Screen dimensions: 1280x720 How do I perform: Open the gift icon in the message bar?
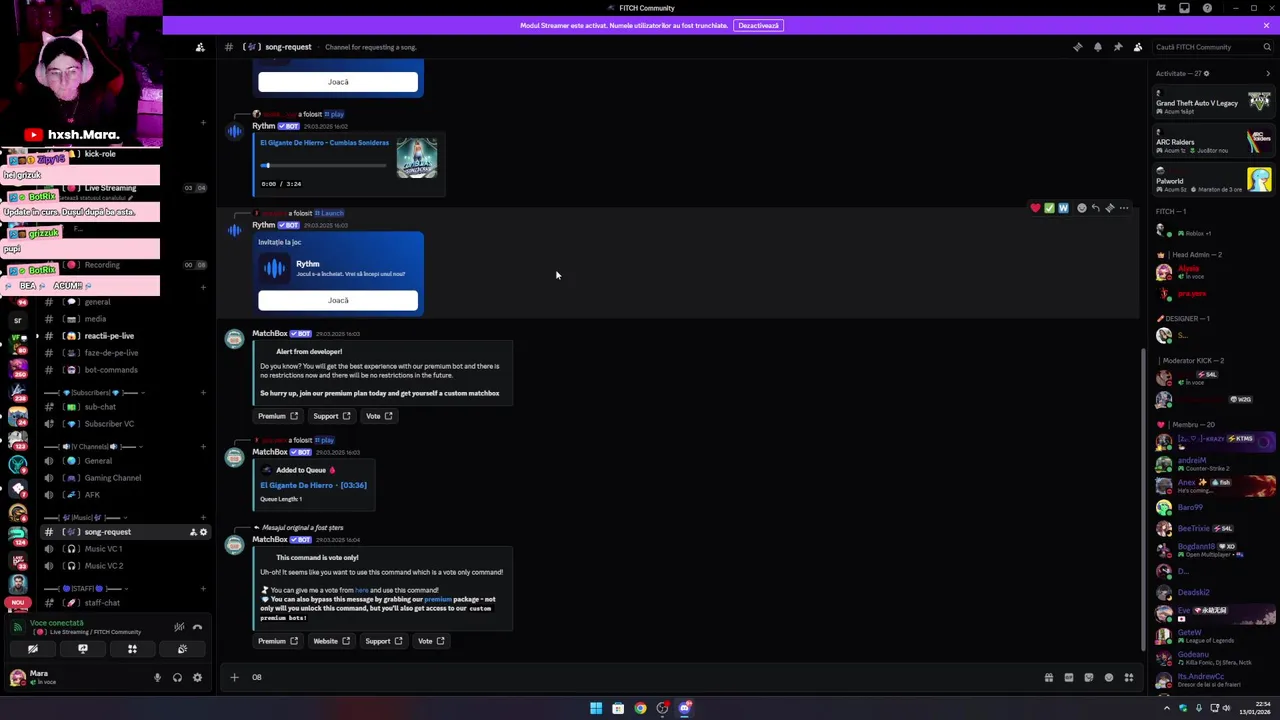tap(1048, 677)
